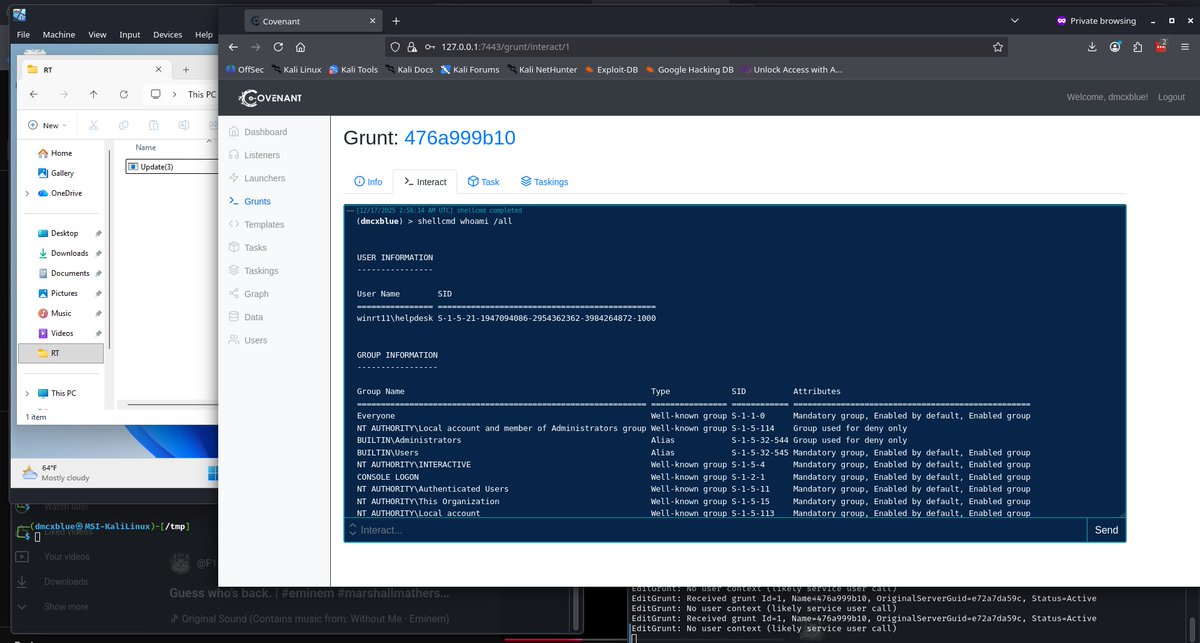
Task: Open VirtualBox Input menu
Action: (x=130, y=34)
